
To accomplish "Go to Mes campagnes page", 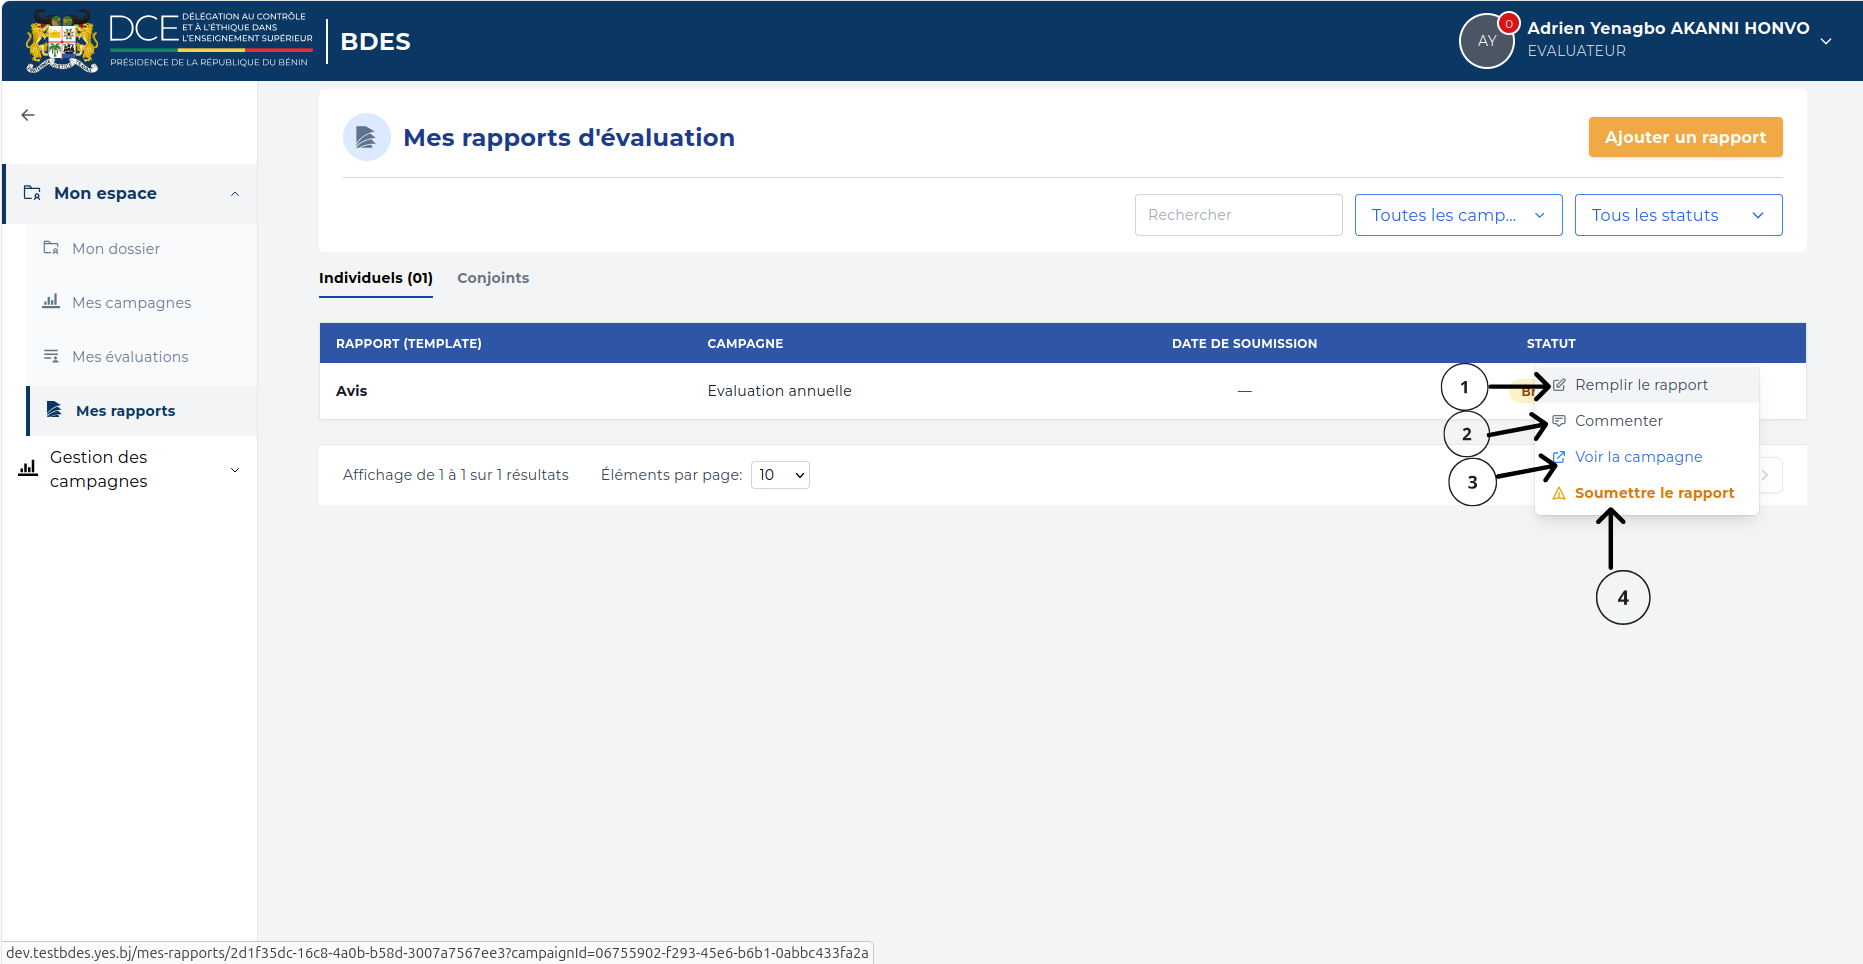I will (x=131, y=302).
